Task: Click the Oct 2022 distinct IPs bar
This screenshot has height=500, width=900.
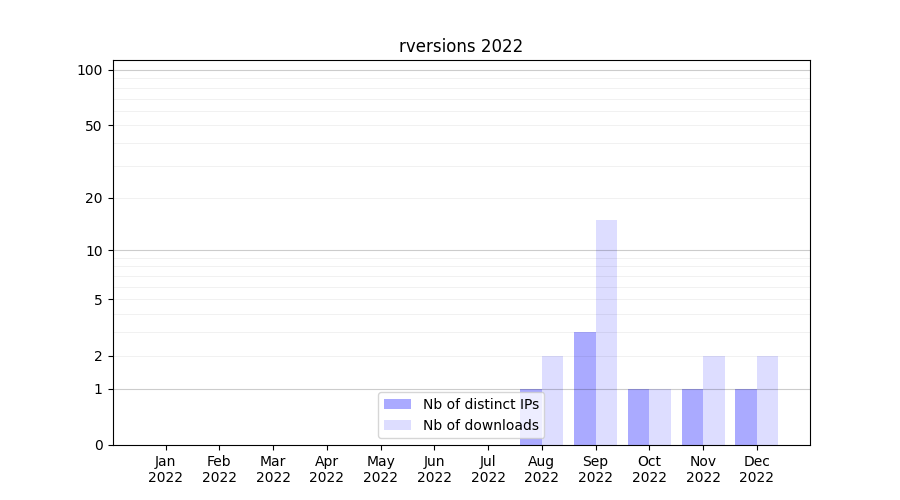Action: tap(638, 417)
